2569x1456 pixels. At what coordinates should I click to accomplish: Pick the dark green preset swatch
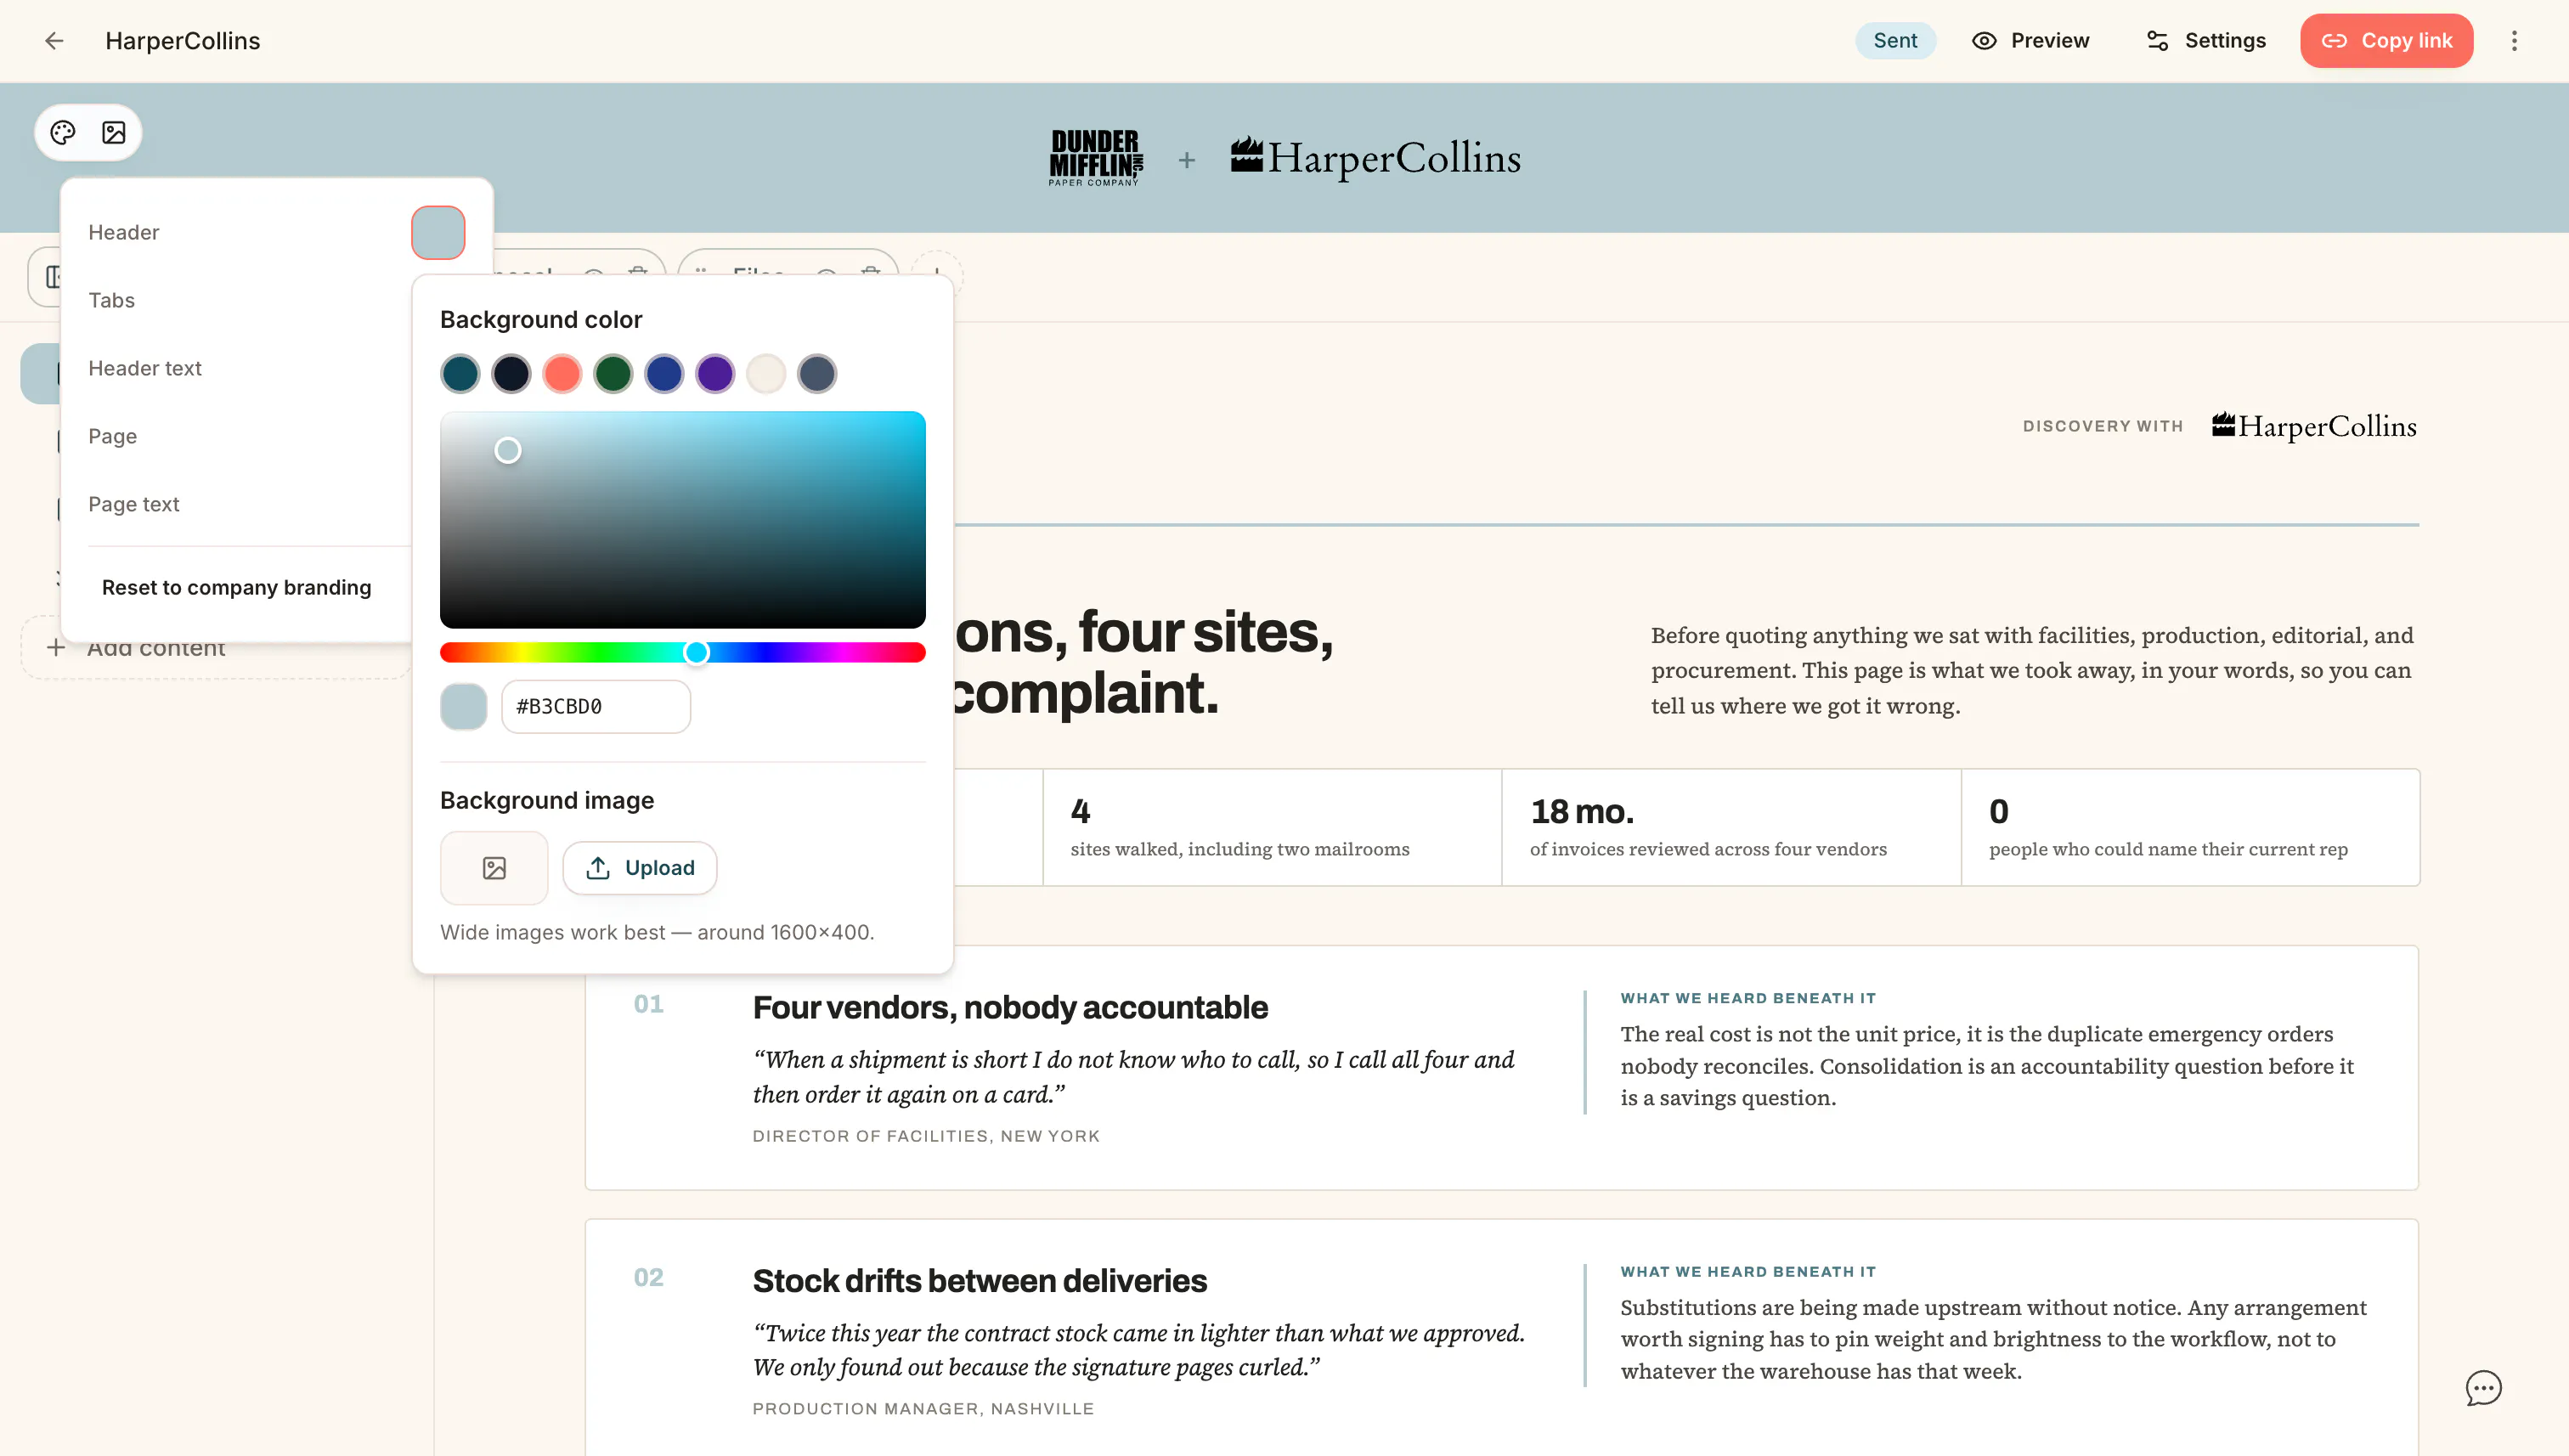[x=613, y=374]
